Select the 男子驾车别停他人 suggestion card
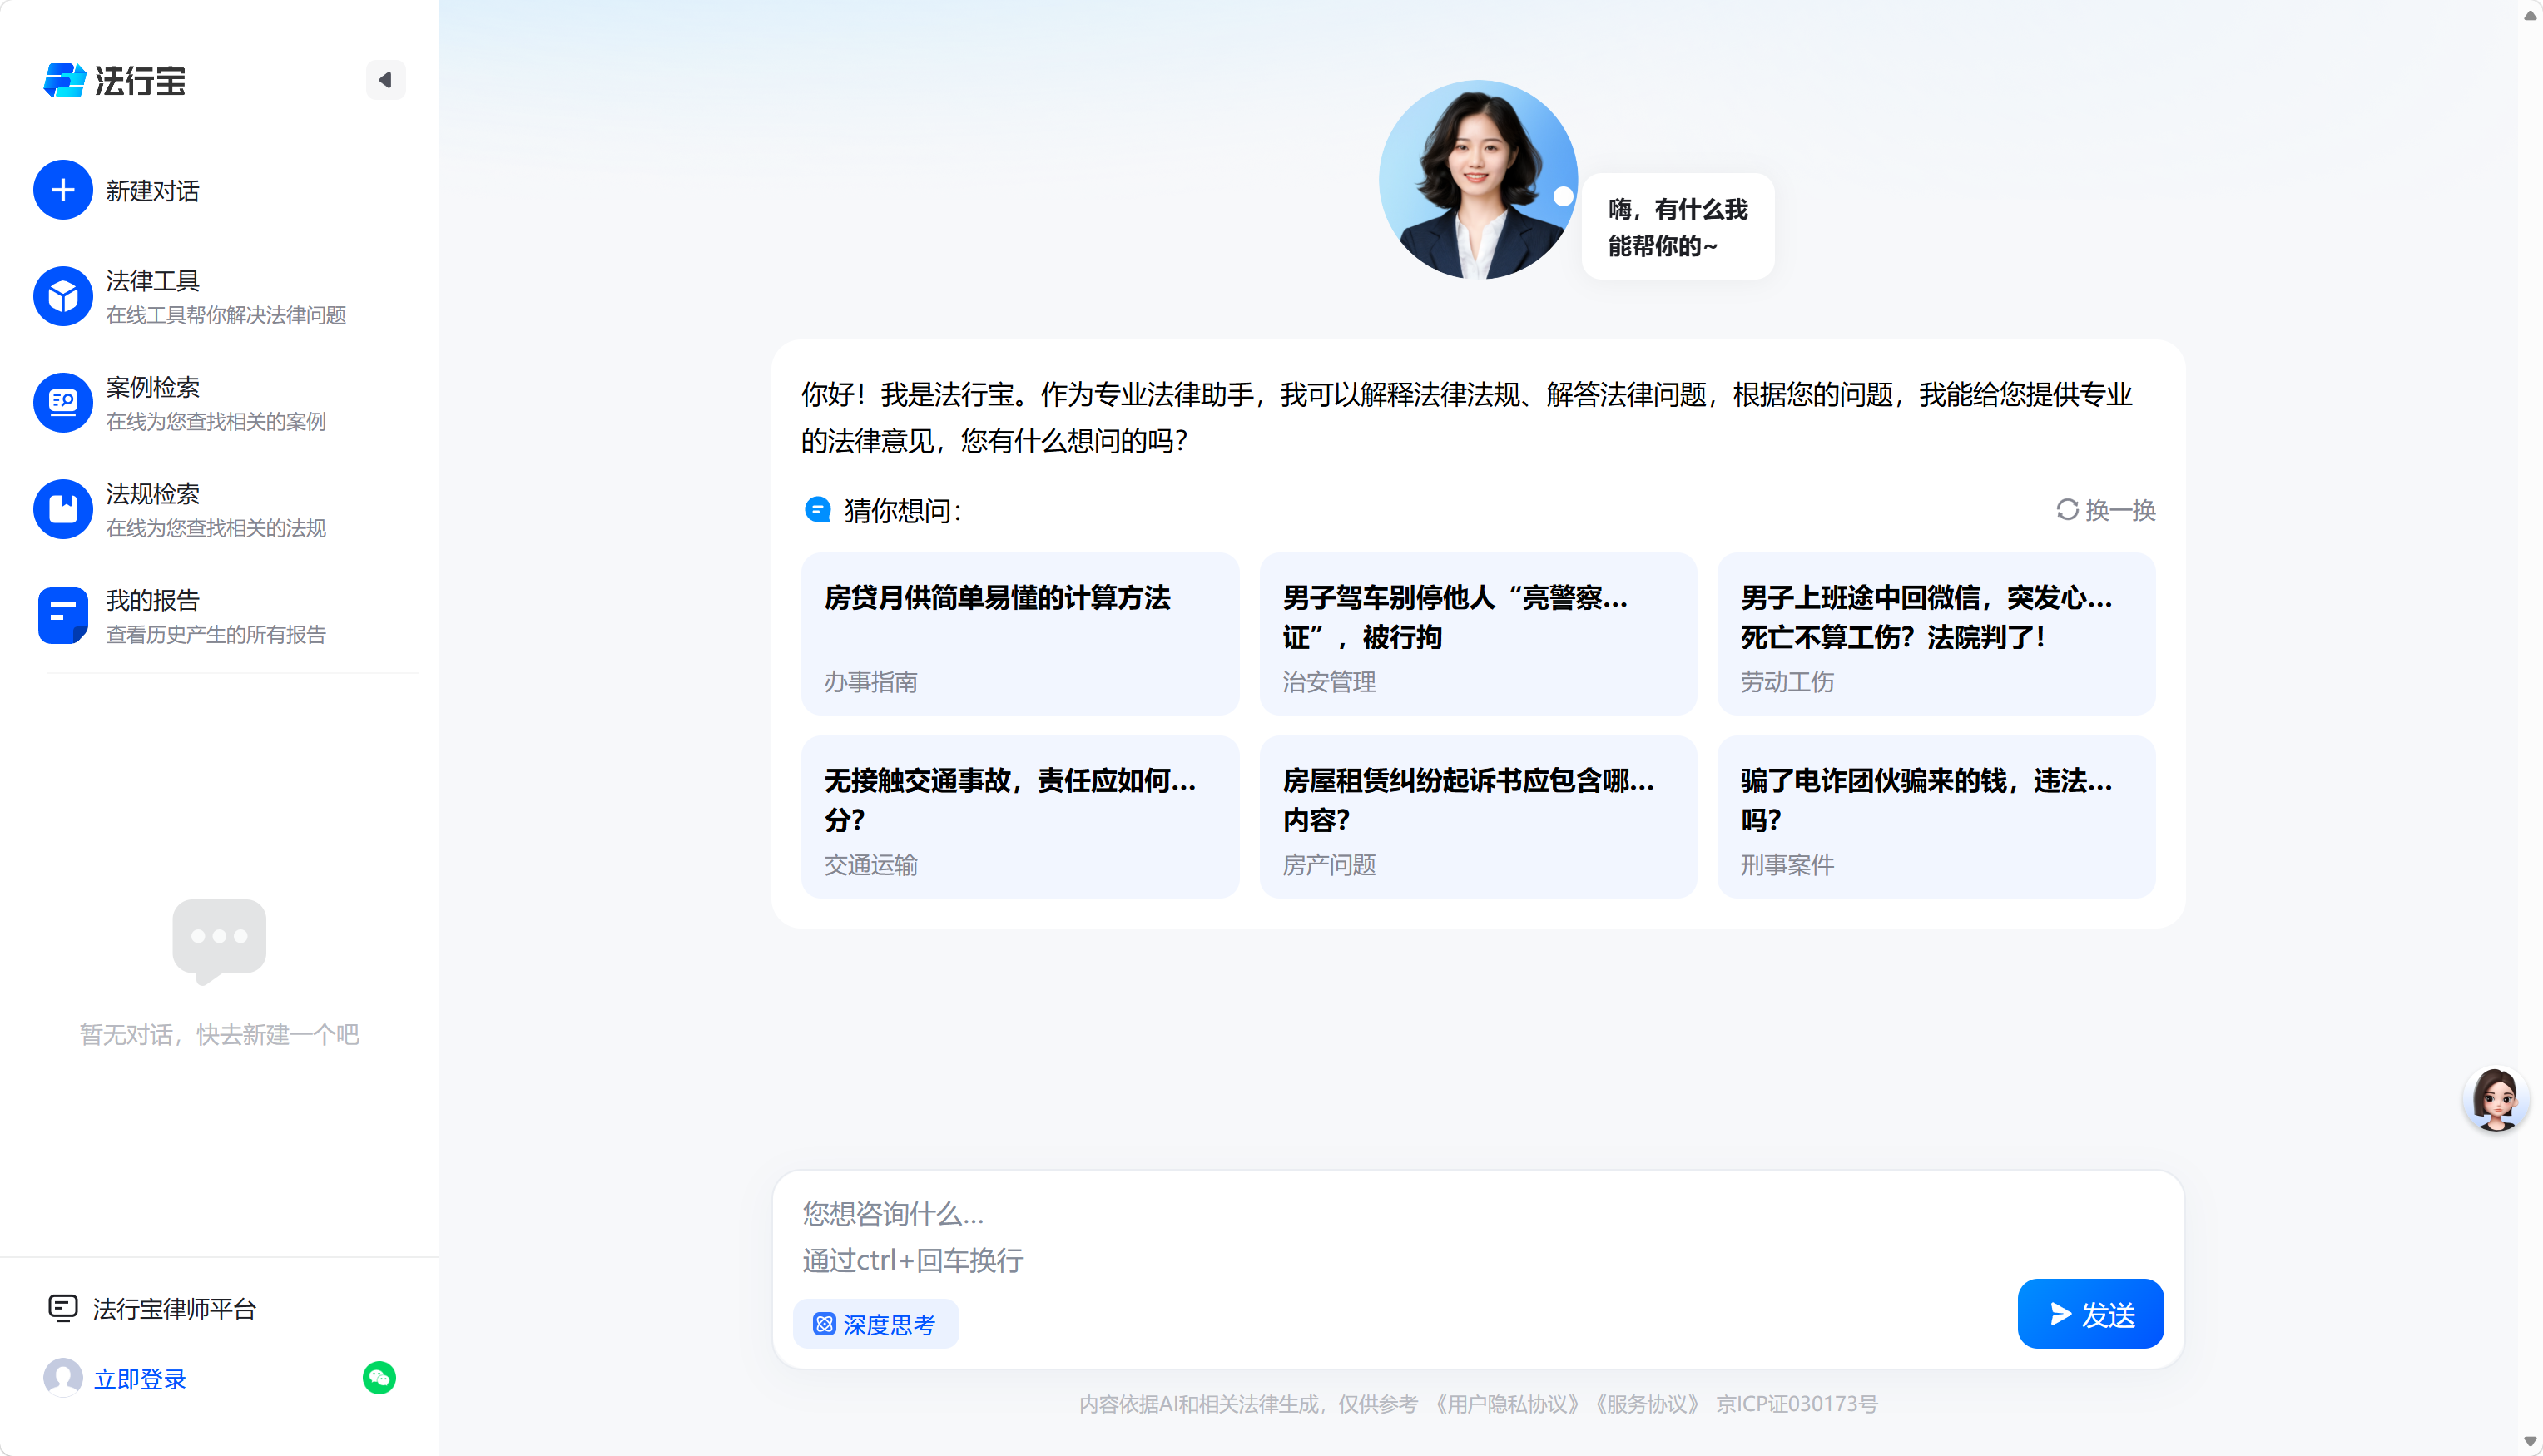The height and width of the screenshot is (1456, 2543). pyautogui.click(x=1478, y=634)
